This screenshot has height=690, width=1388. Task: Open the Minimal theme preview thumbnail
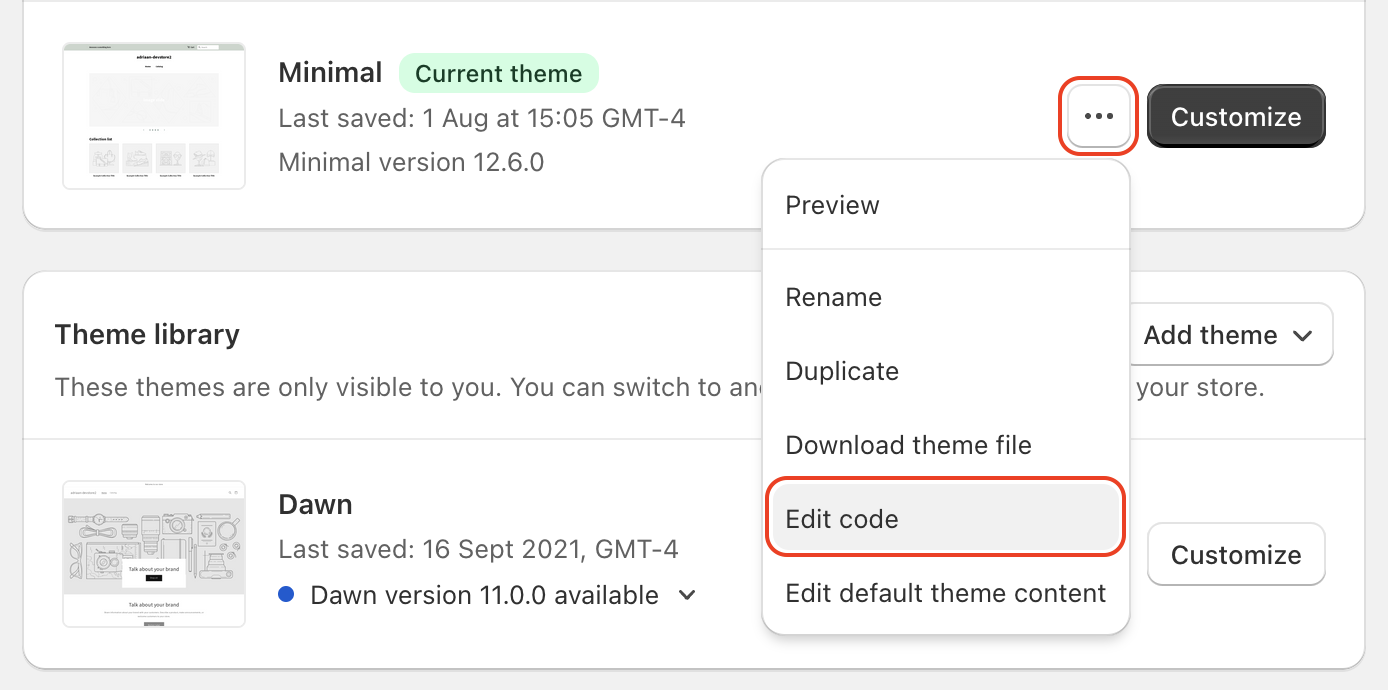[153, 115]
